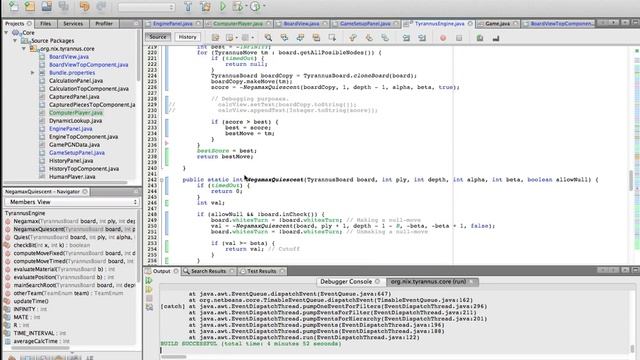Open the Members View dropdown
Viewport: 640px width, 360px height.
[72, 202]
